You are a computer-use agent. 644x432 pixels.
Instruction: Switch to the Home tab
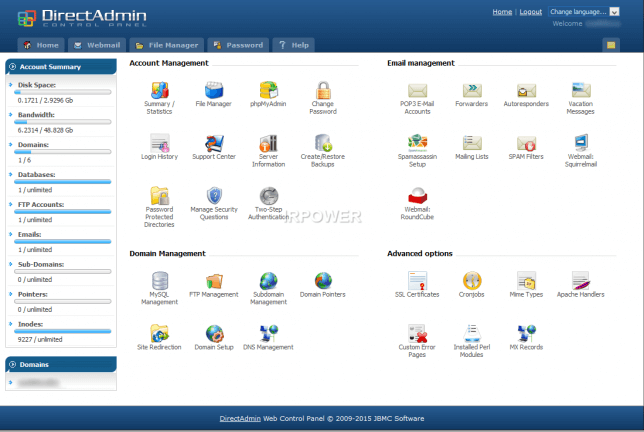41,45
